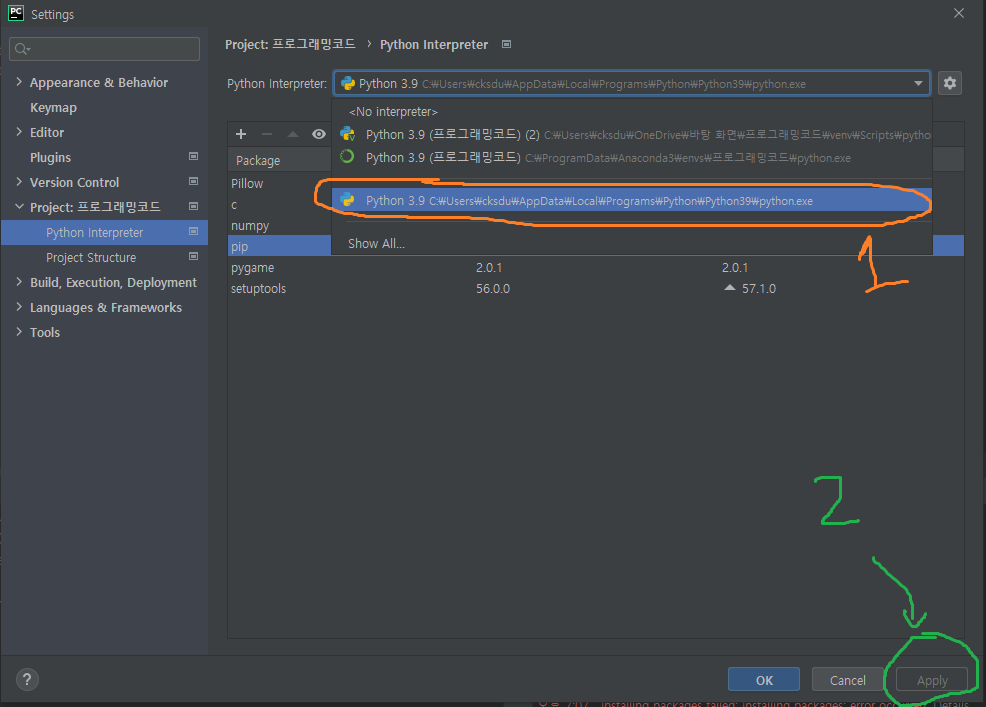
Task: Select Keymap in the settings tree
Action: (x=53, y=108)
